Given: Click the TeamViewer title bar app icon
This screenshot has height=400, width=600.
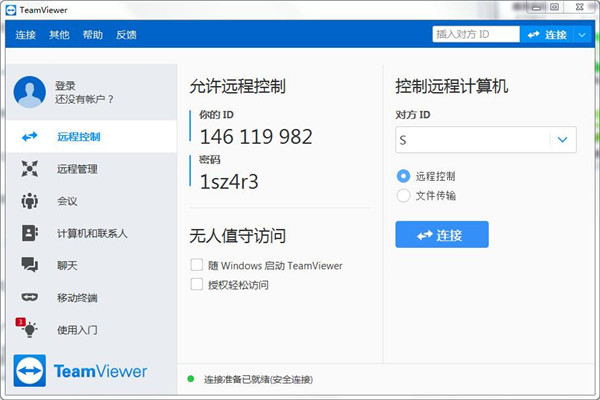Looking at the screenshot, I should coord(11,10).
